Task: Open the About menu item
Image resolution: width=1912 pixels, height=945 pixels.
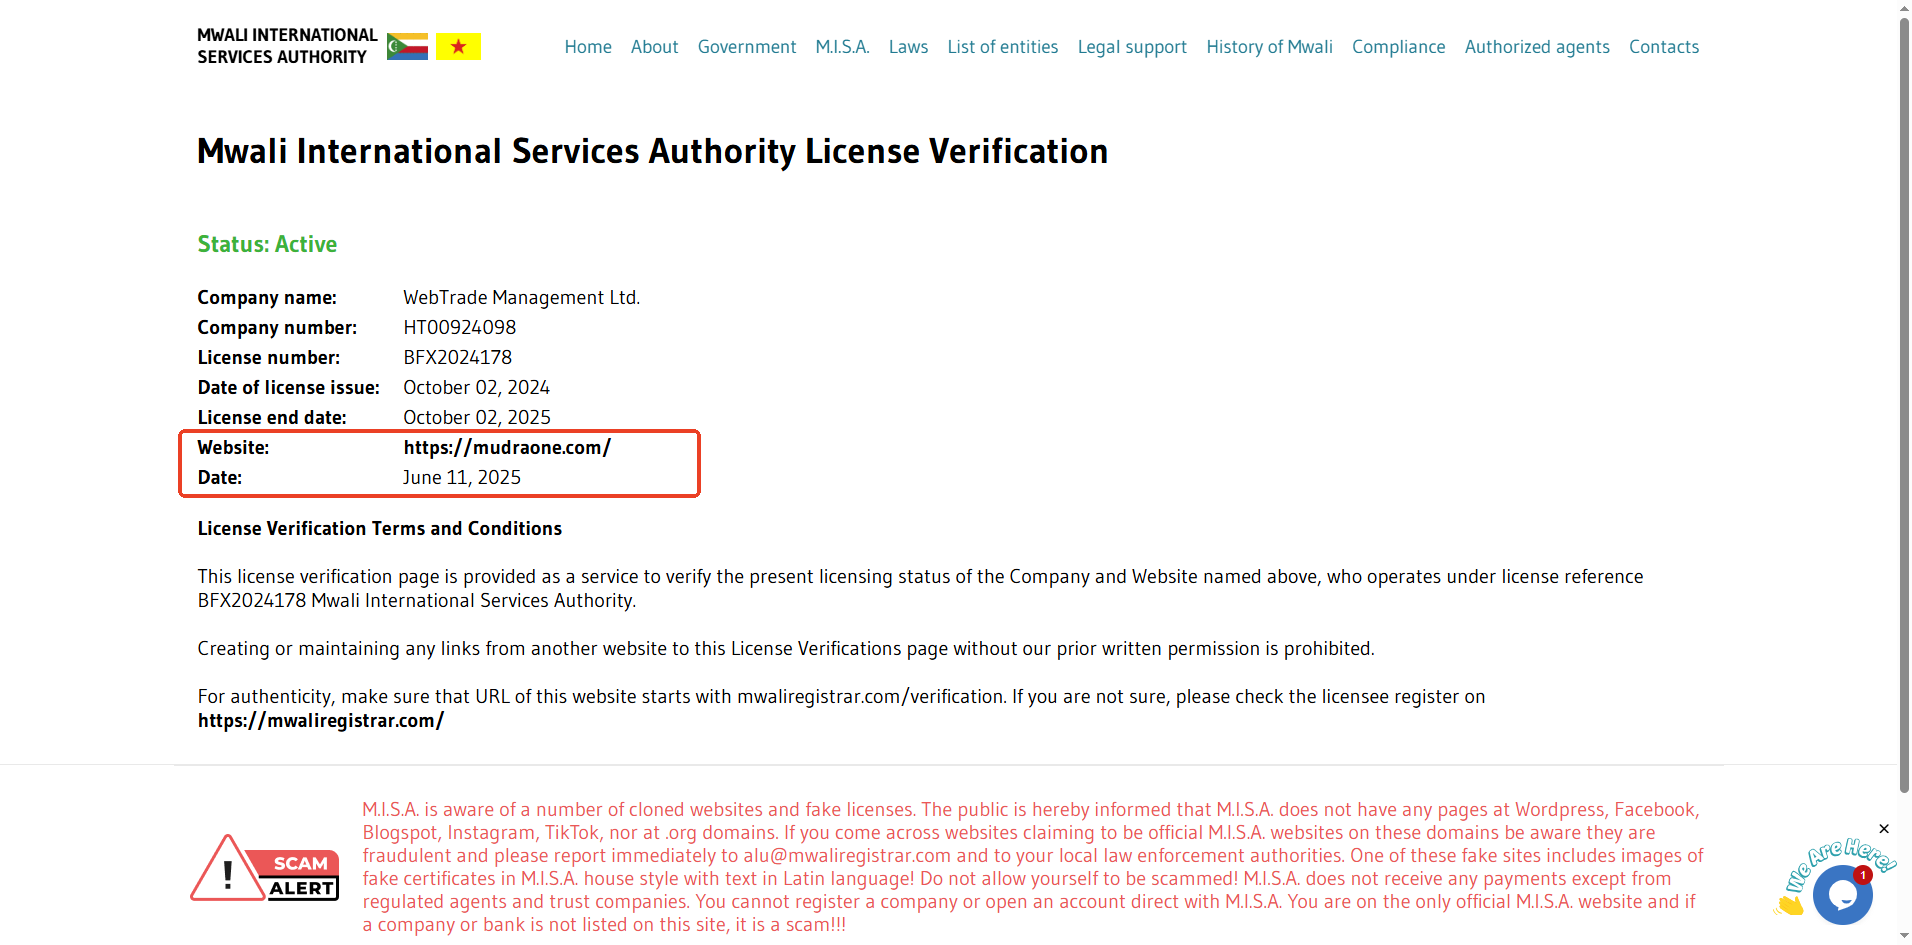Action: (x=654, y=47)
